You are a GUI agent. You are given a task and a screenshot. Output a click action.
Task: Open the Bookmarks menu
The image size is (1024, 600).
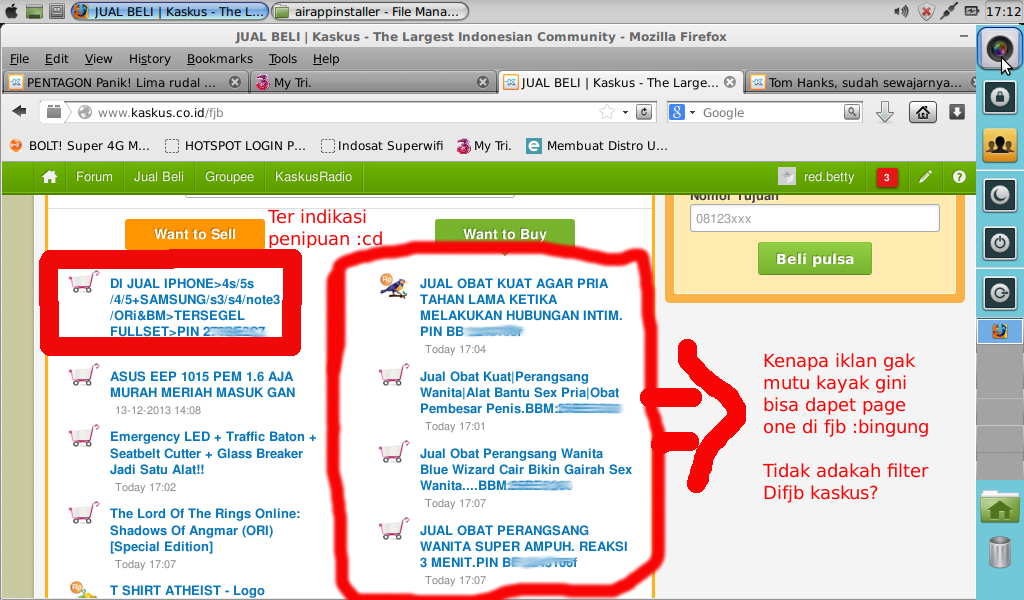click(x=220, y=59)
